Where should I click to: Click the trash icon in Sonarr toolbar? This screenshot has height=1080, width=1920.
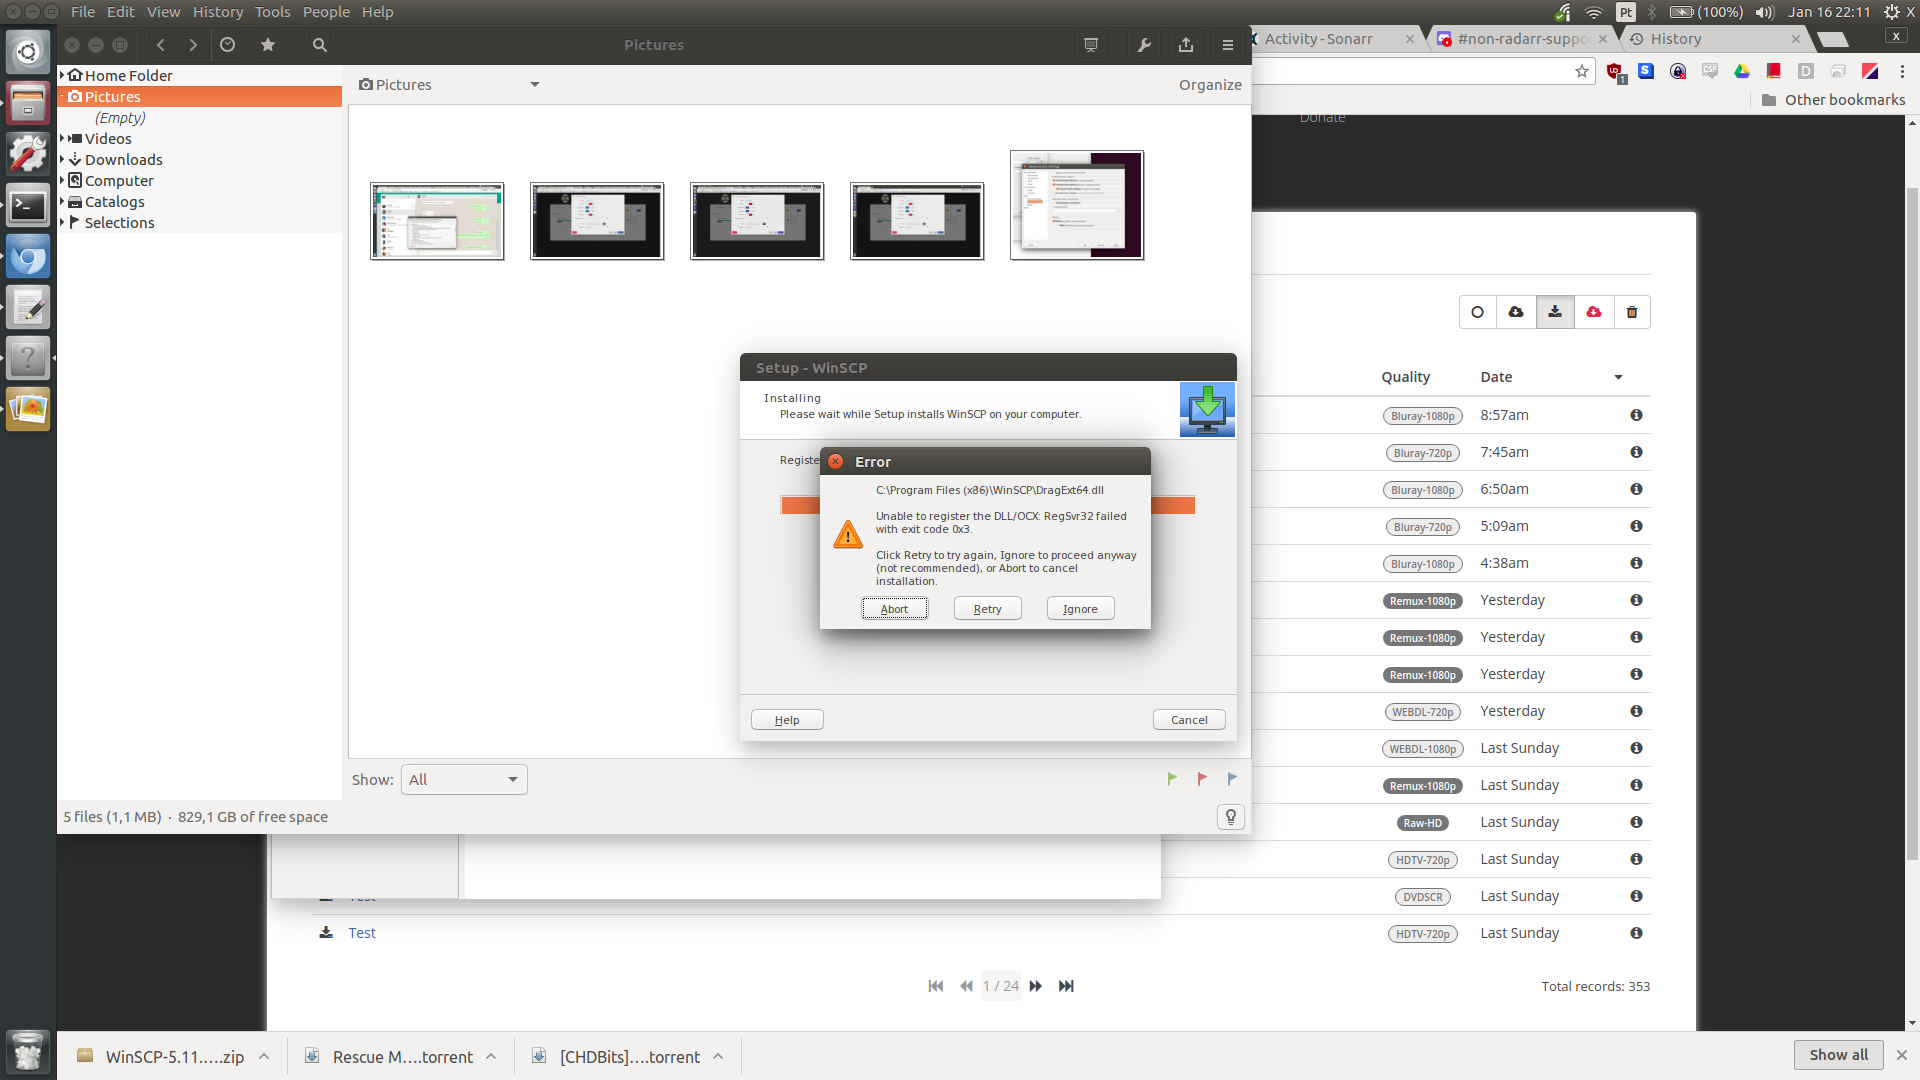point(1632,312)
